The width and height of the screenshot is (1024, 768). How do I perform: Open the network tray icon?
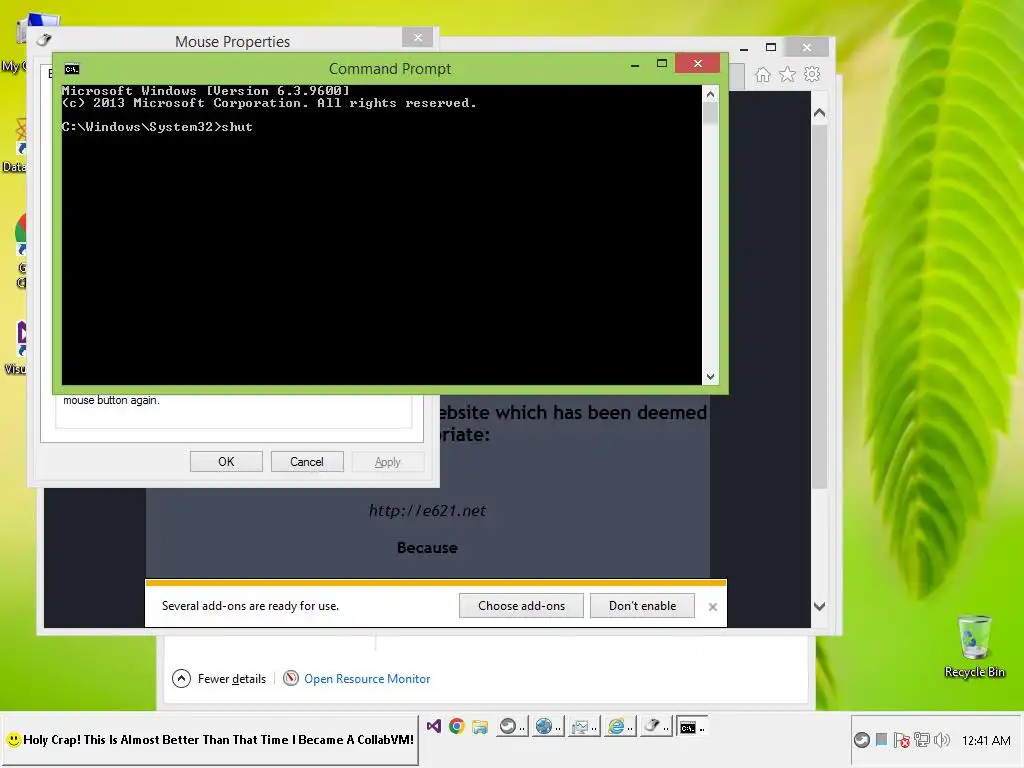coord(921,740)
